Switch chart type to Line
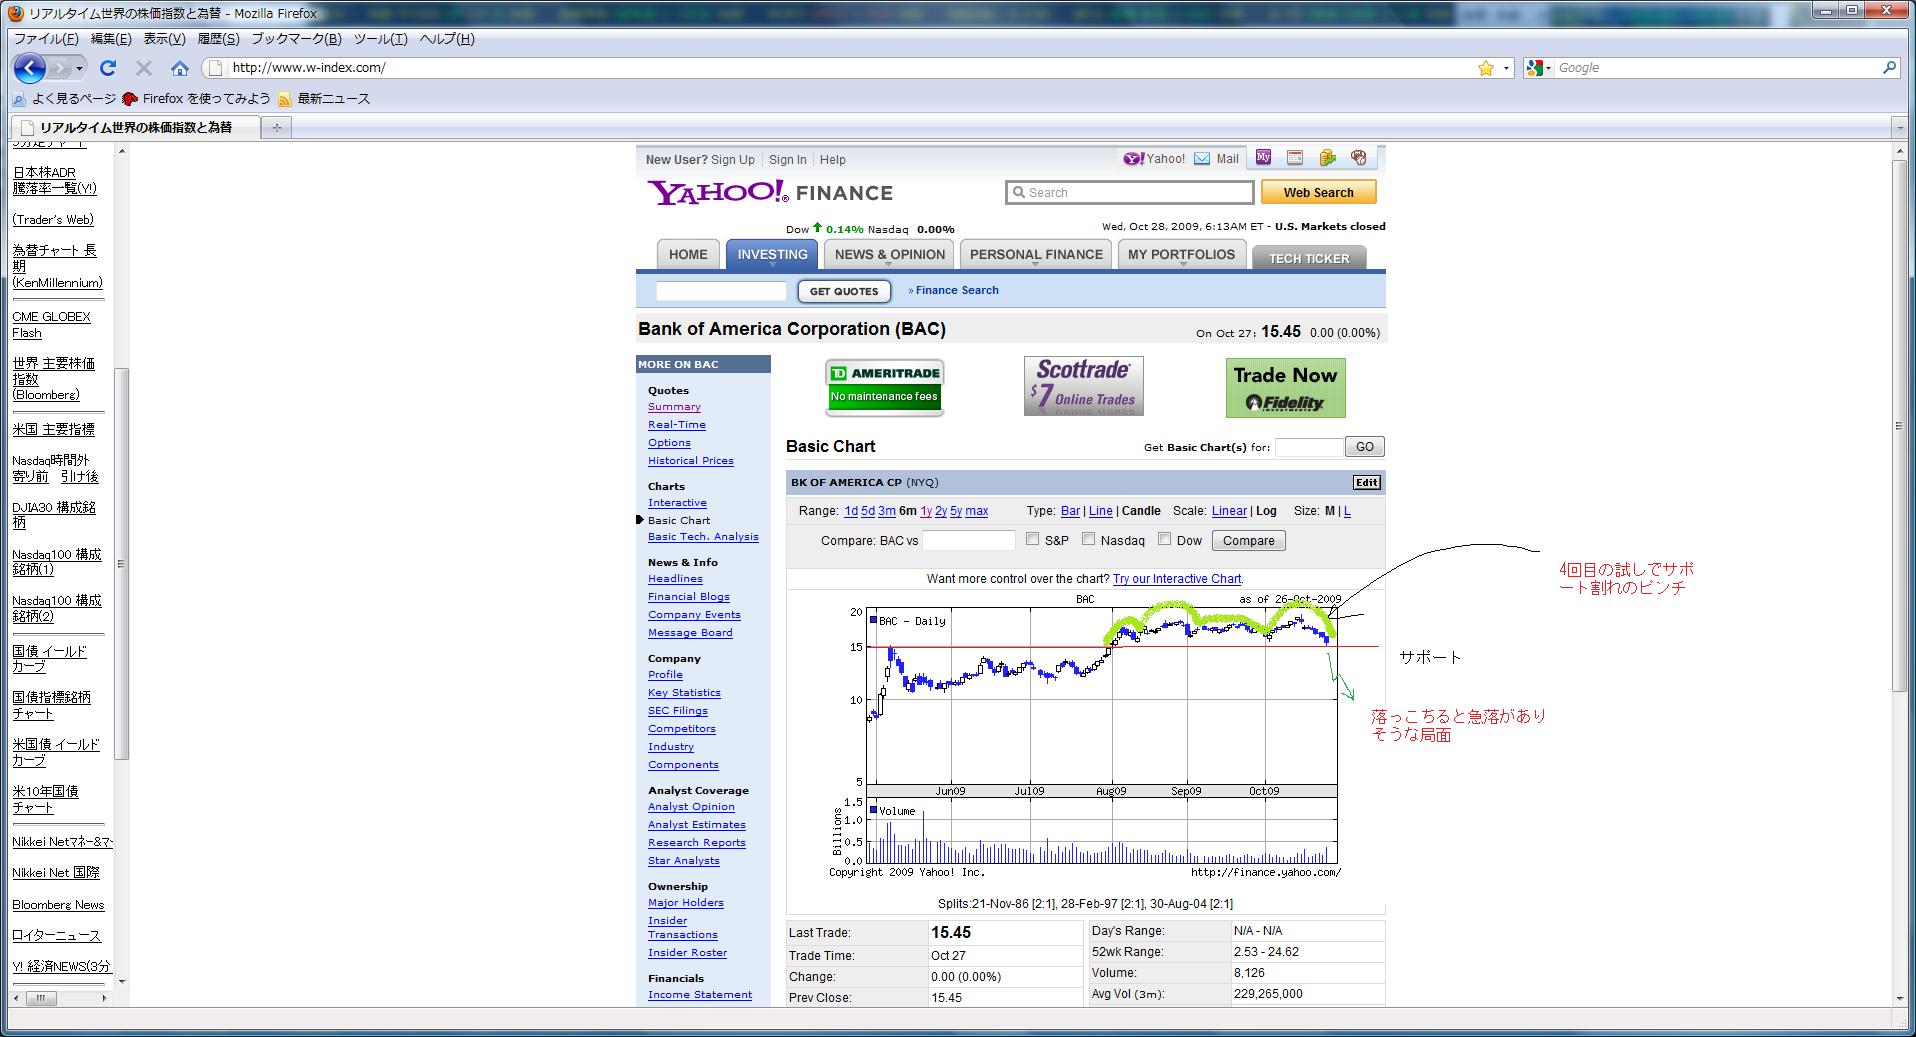Screen dimensions: 1916x1037 click(1101, 511)
